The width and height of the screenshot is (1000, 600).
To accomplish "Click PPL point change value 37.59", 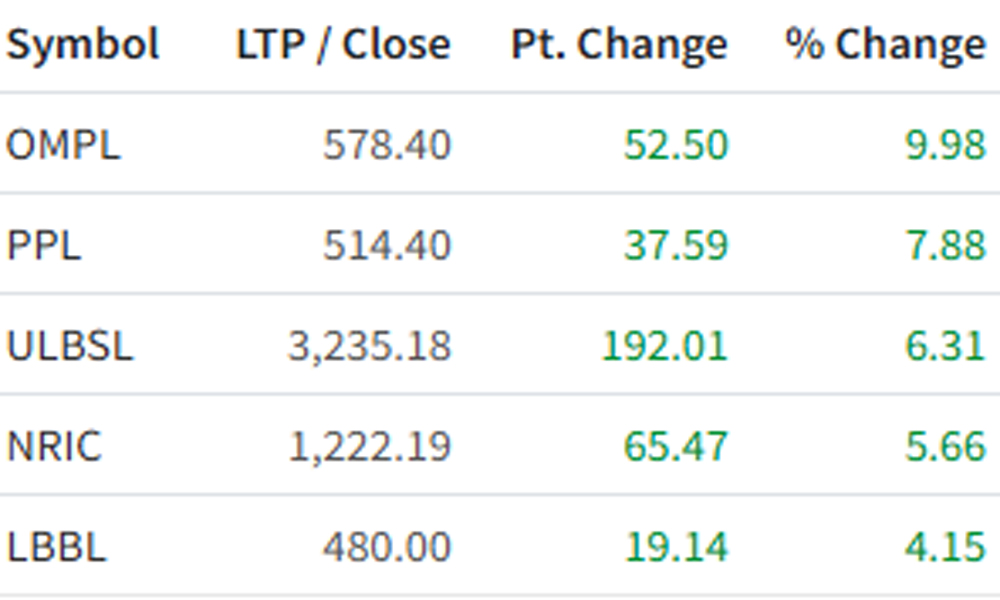I will [675, 245].
